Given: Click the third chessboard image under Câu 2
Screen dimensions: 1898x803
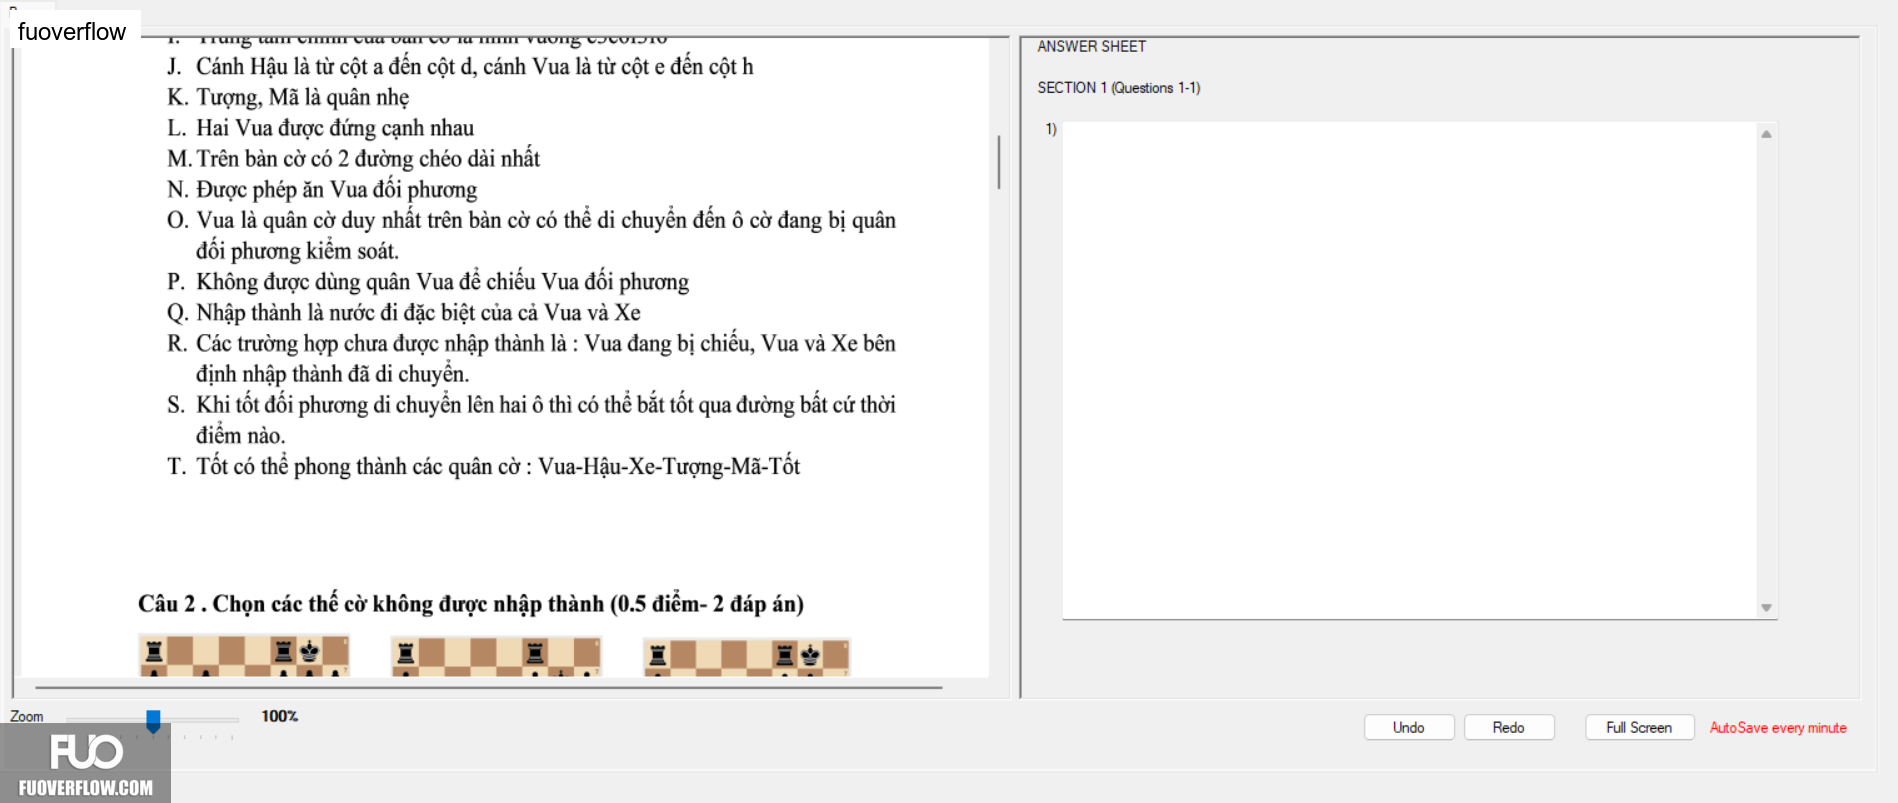Looking at the screenshot, I should [747, 656].
